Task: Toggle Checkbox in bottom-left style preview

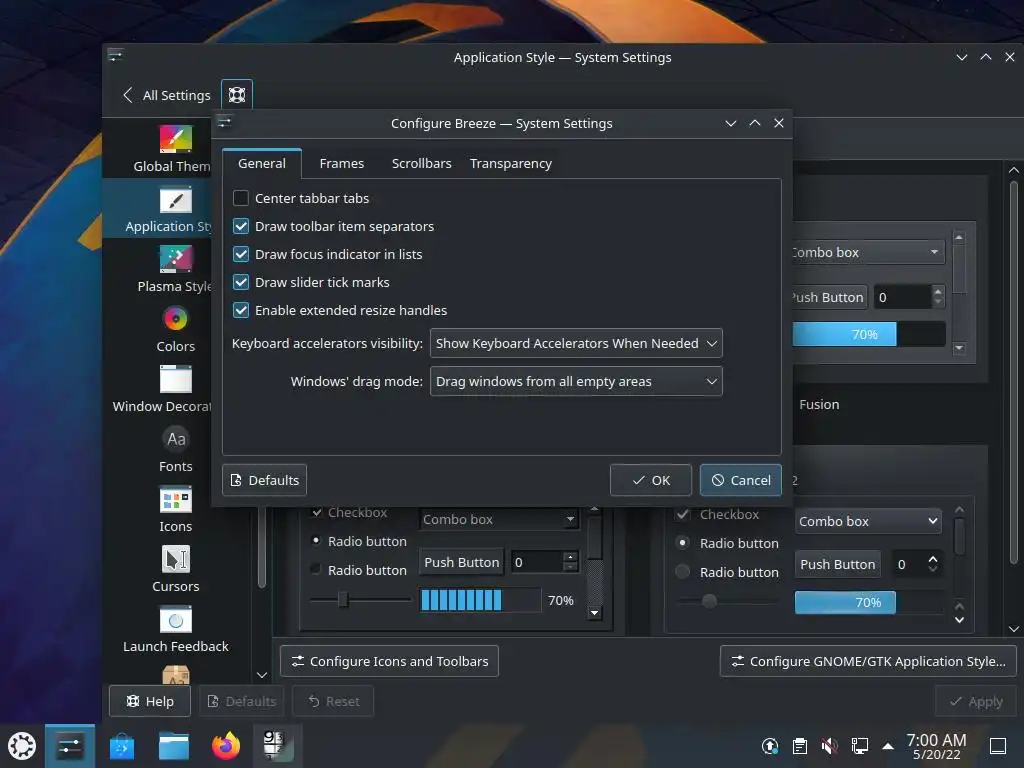Action: [x=317, y=513]
